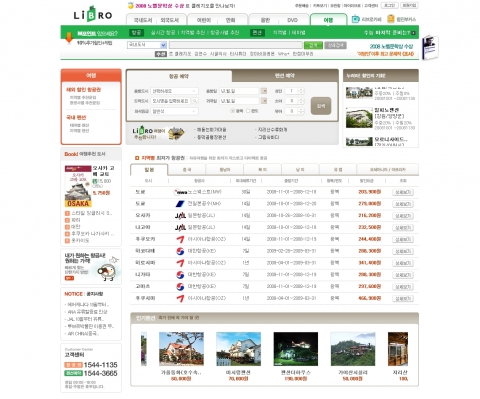This screenshot has width=480, height=399.
Task: Increase the adult passenger count stepper
Action: [x=301, y=89]
